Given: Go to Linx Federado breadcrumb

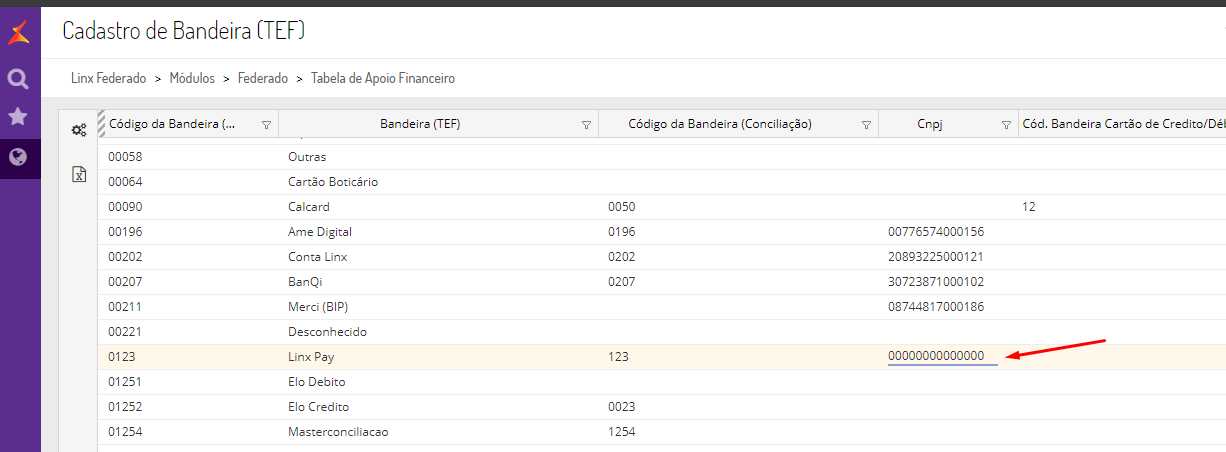Looking at the screenshot, I should (109, 78).
